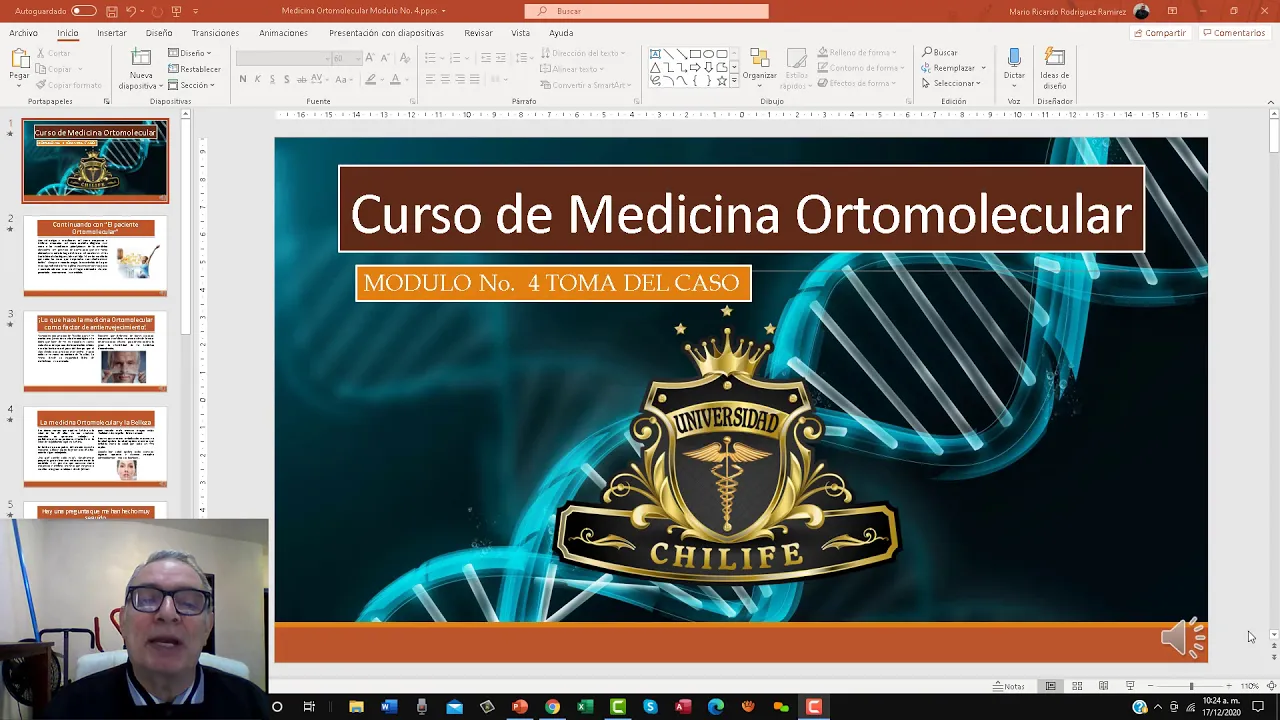Viewport: 1280px width, 720px height.
Task: Click the increase font size icon
Action: click(x=370, y=58)
